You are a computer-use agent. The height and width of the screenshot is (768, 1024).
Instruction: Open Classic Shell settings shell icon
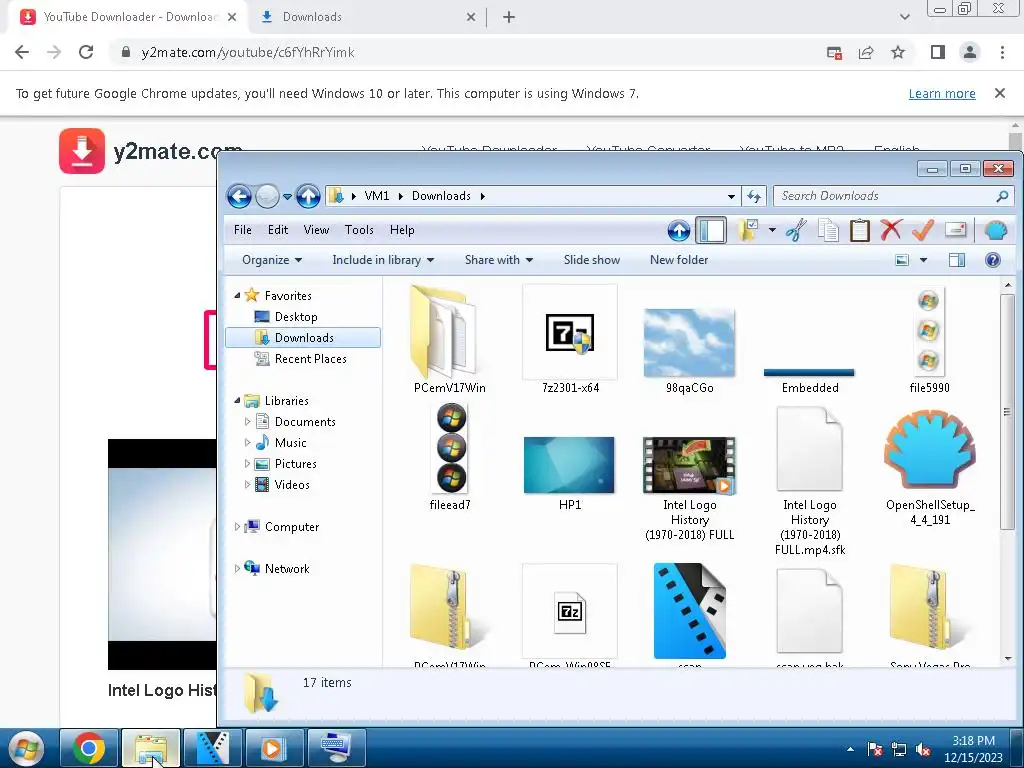pos(995,230)
